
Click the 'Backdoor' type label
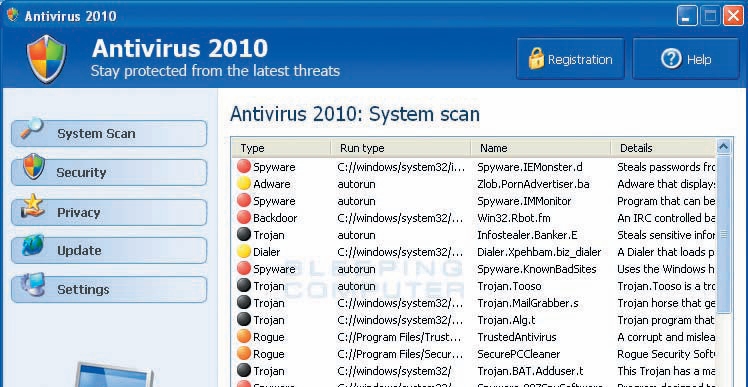click(x=275, y=218)
